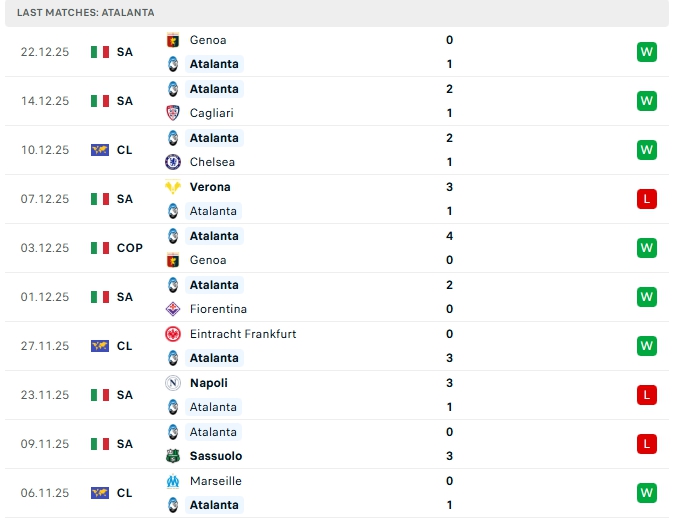
Task: Click Champions League icon for 27.11.25 match
Action: (x=100, y=346)
